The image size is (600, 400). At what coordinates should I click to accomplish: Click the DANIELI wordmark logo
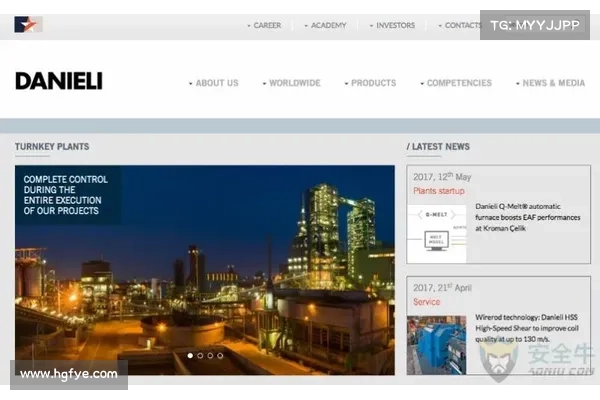59,81
